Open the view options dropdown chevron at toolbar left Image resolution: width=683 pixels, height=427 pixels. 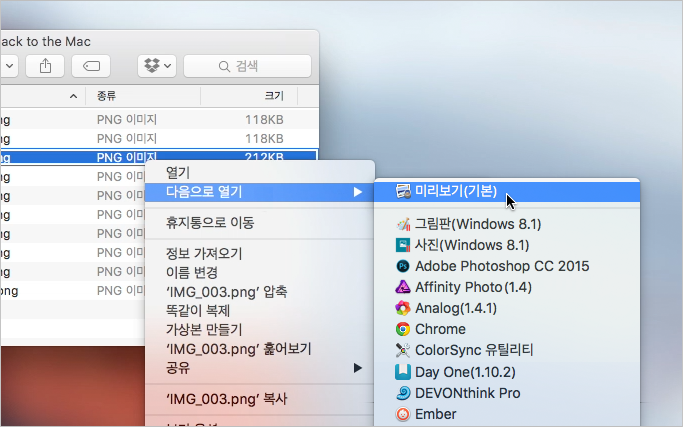[x=9, y=66]
